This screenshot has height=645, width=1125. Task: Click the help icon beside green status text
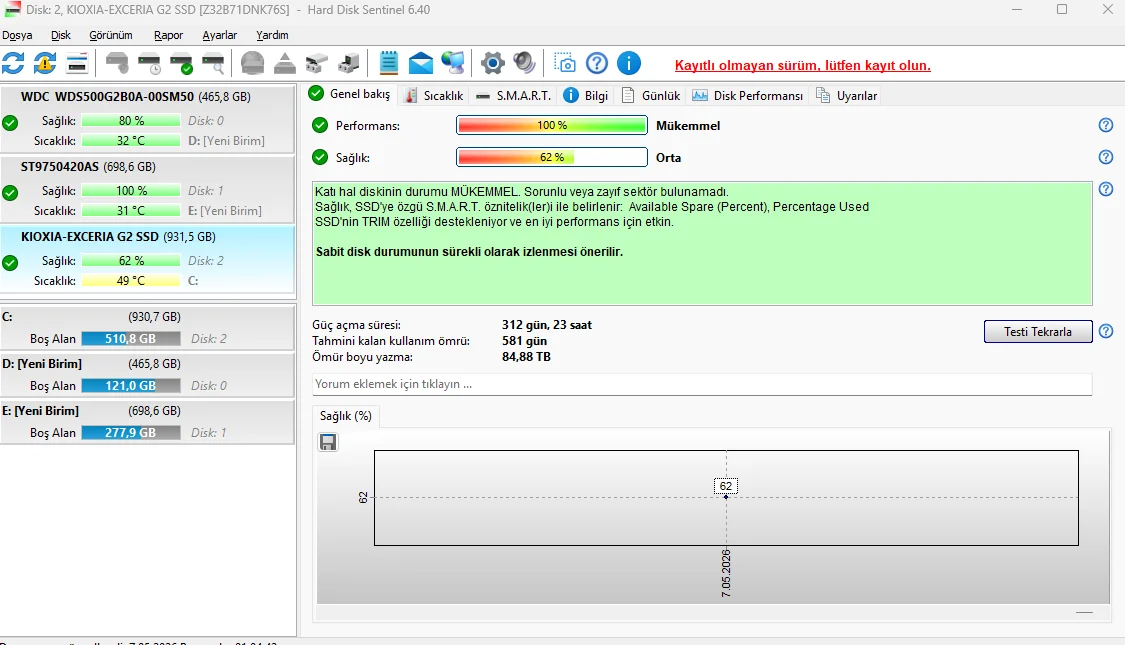tap(1106, 189)
